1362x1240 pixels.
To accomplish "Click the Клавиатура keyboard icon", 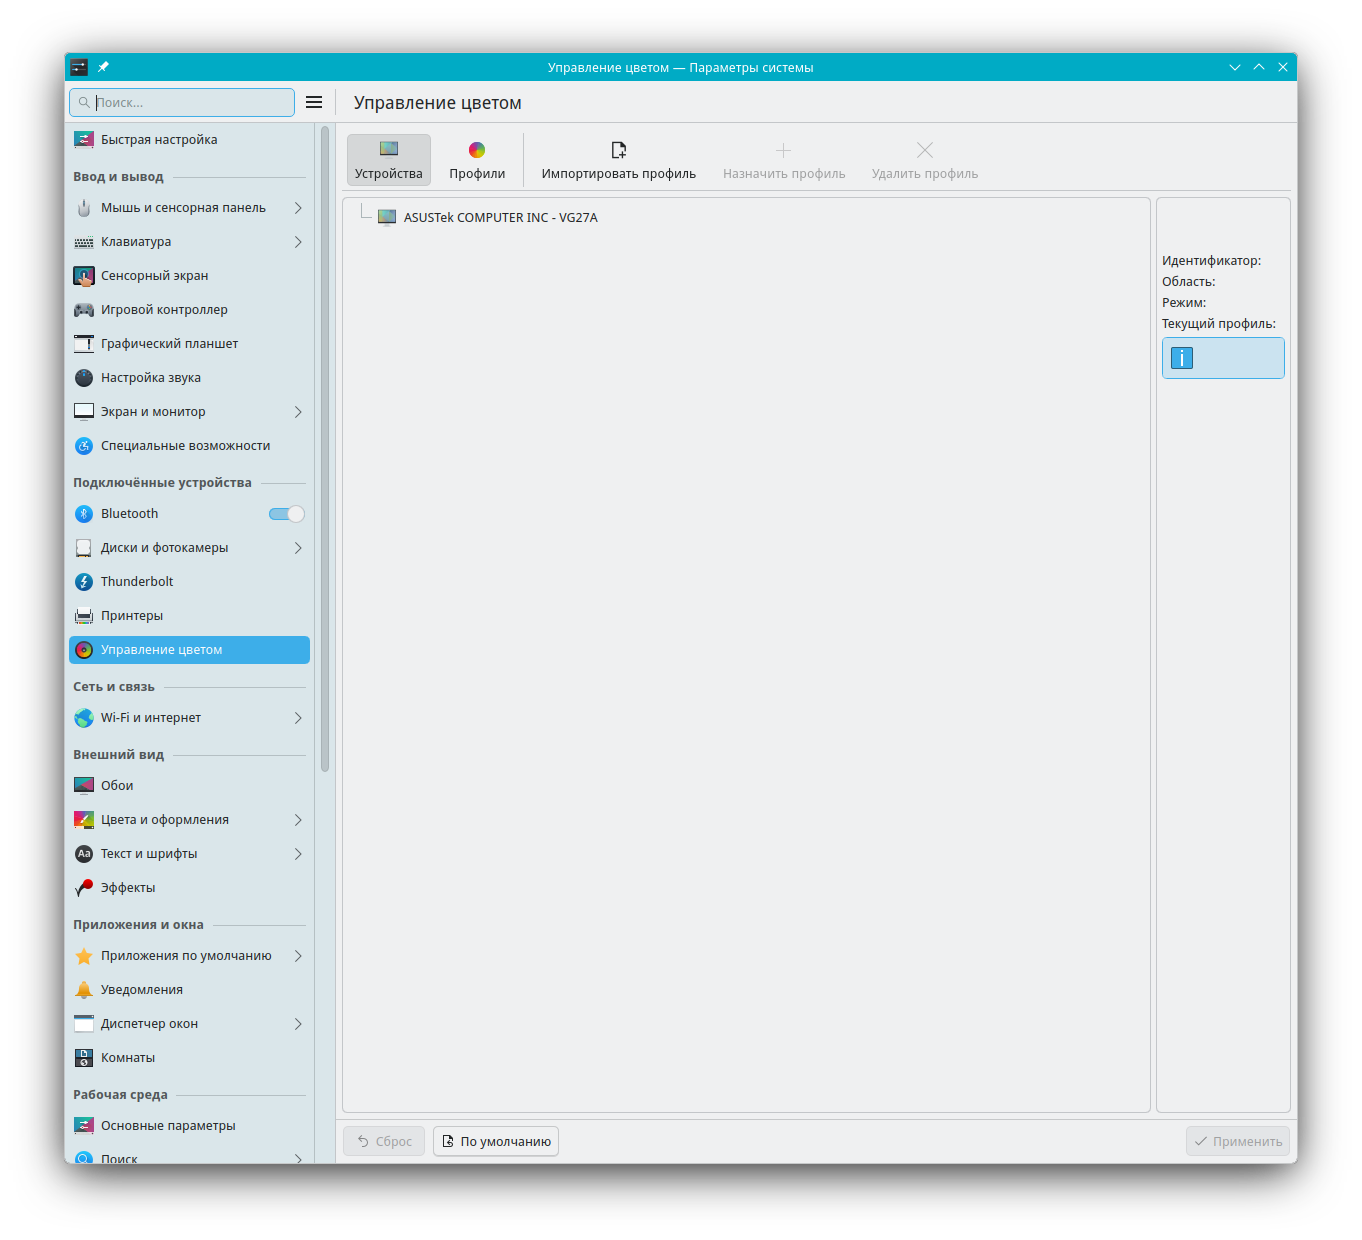I will pyautogui.click(x=84, y=242).
